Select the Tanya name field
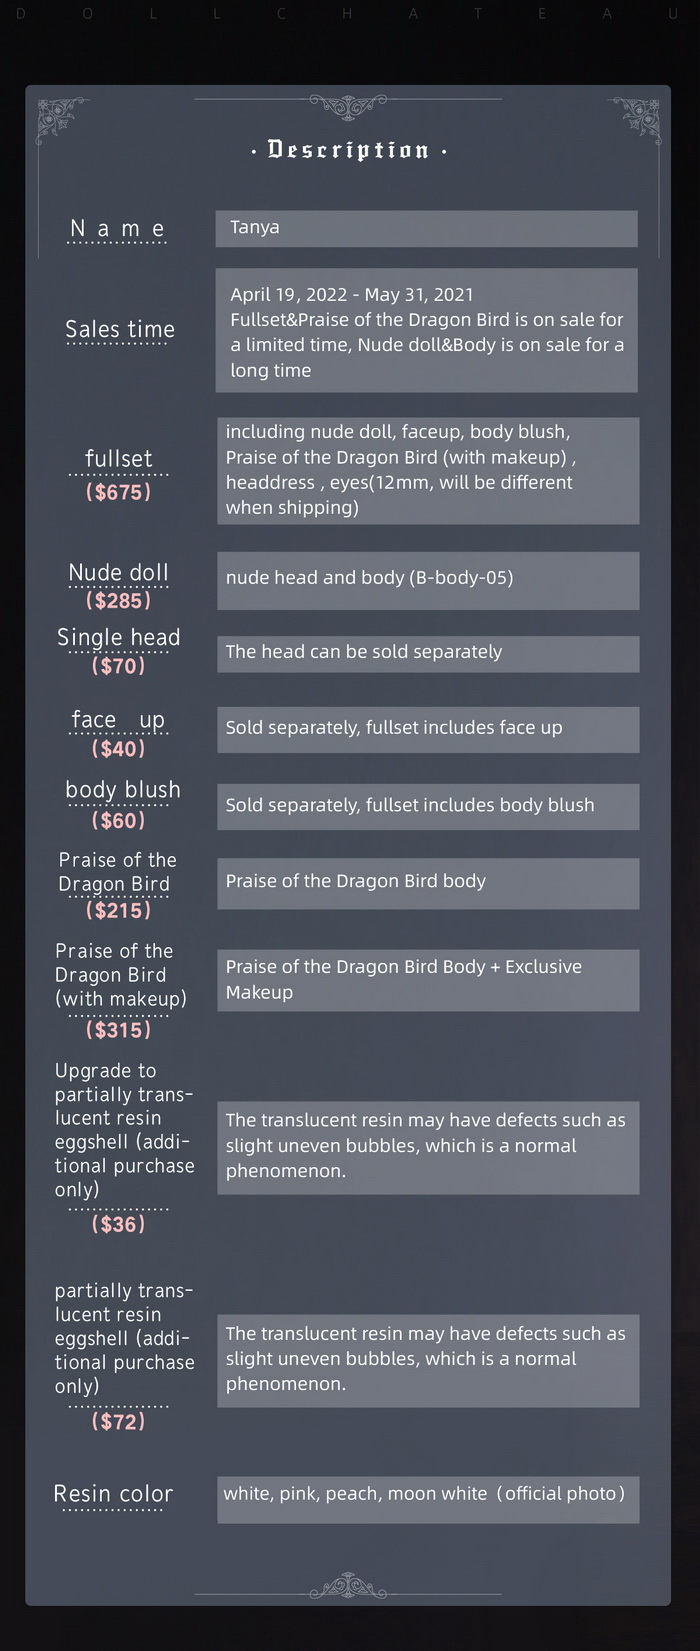The image size is (700, 1651). click(426, 228)
